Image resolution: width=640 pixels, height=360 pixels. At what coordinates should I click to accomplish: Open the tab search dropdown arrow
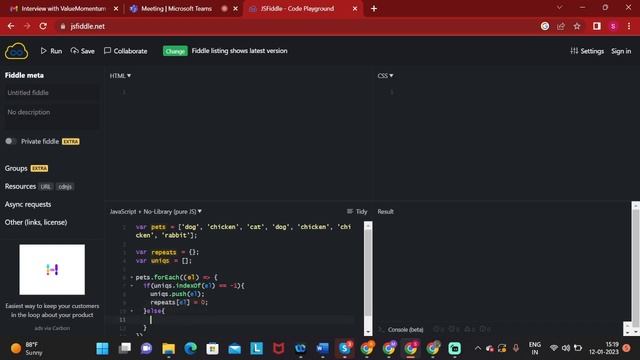tap(560, 7)
